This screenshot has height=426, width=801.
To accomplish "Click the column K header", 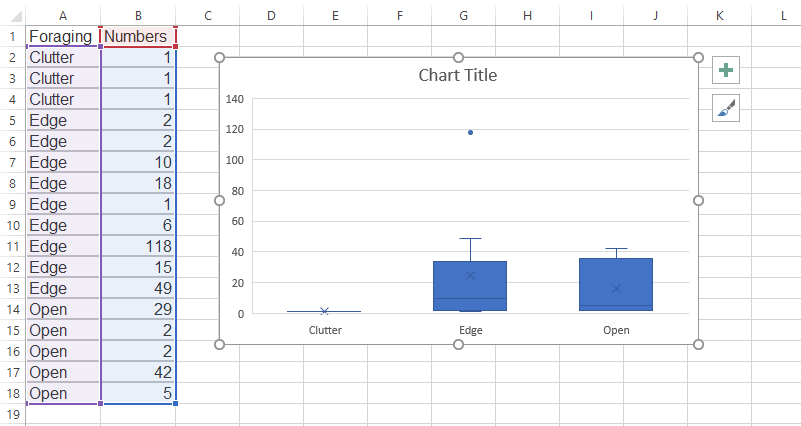I will tap(720, 15).
